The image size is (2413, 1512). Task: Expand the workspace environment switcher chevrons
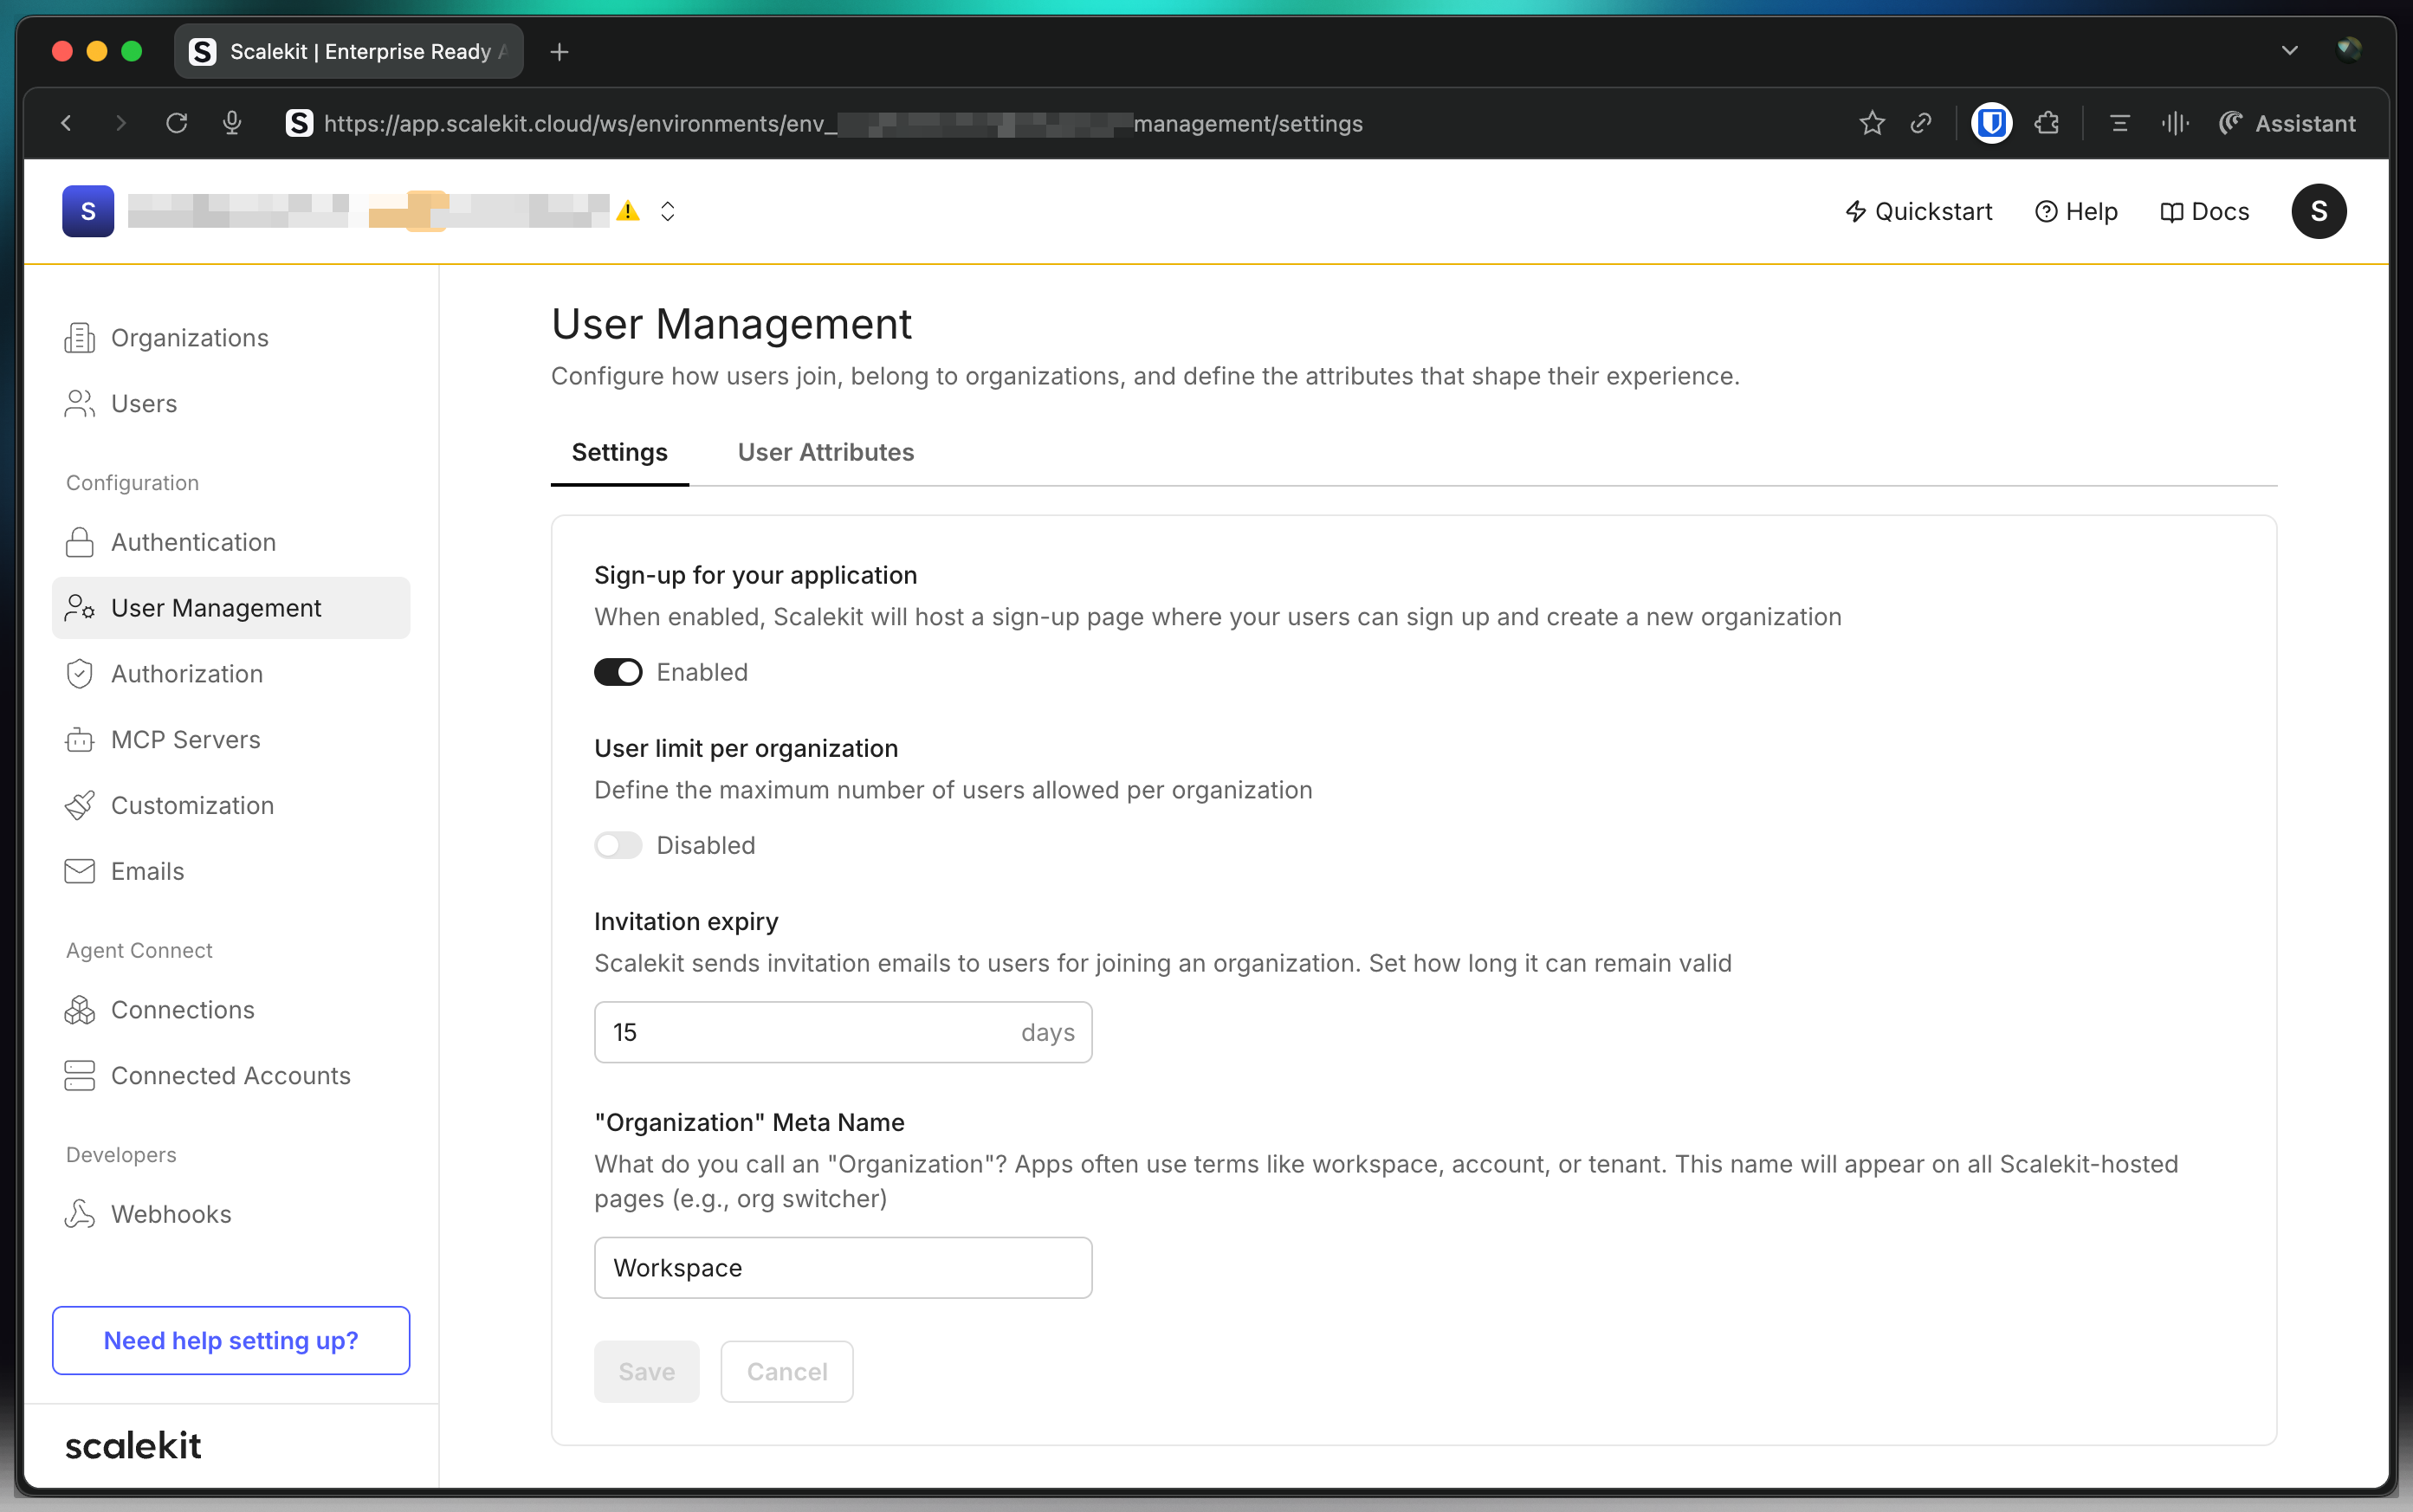coord(668,211)
